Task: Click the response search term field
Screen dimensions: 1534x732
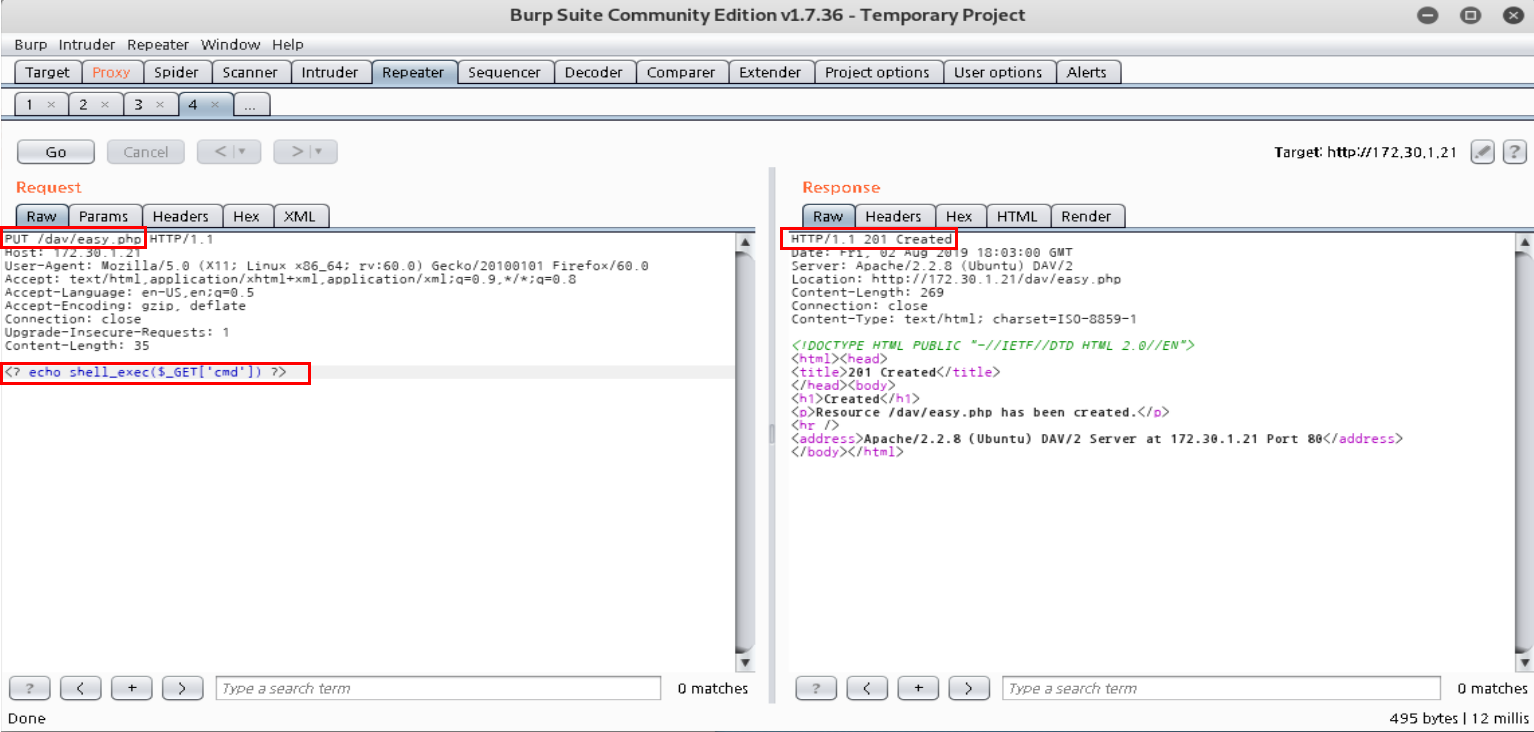Action: 1221,688
